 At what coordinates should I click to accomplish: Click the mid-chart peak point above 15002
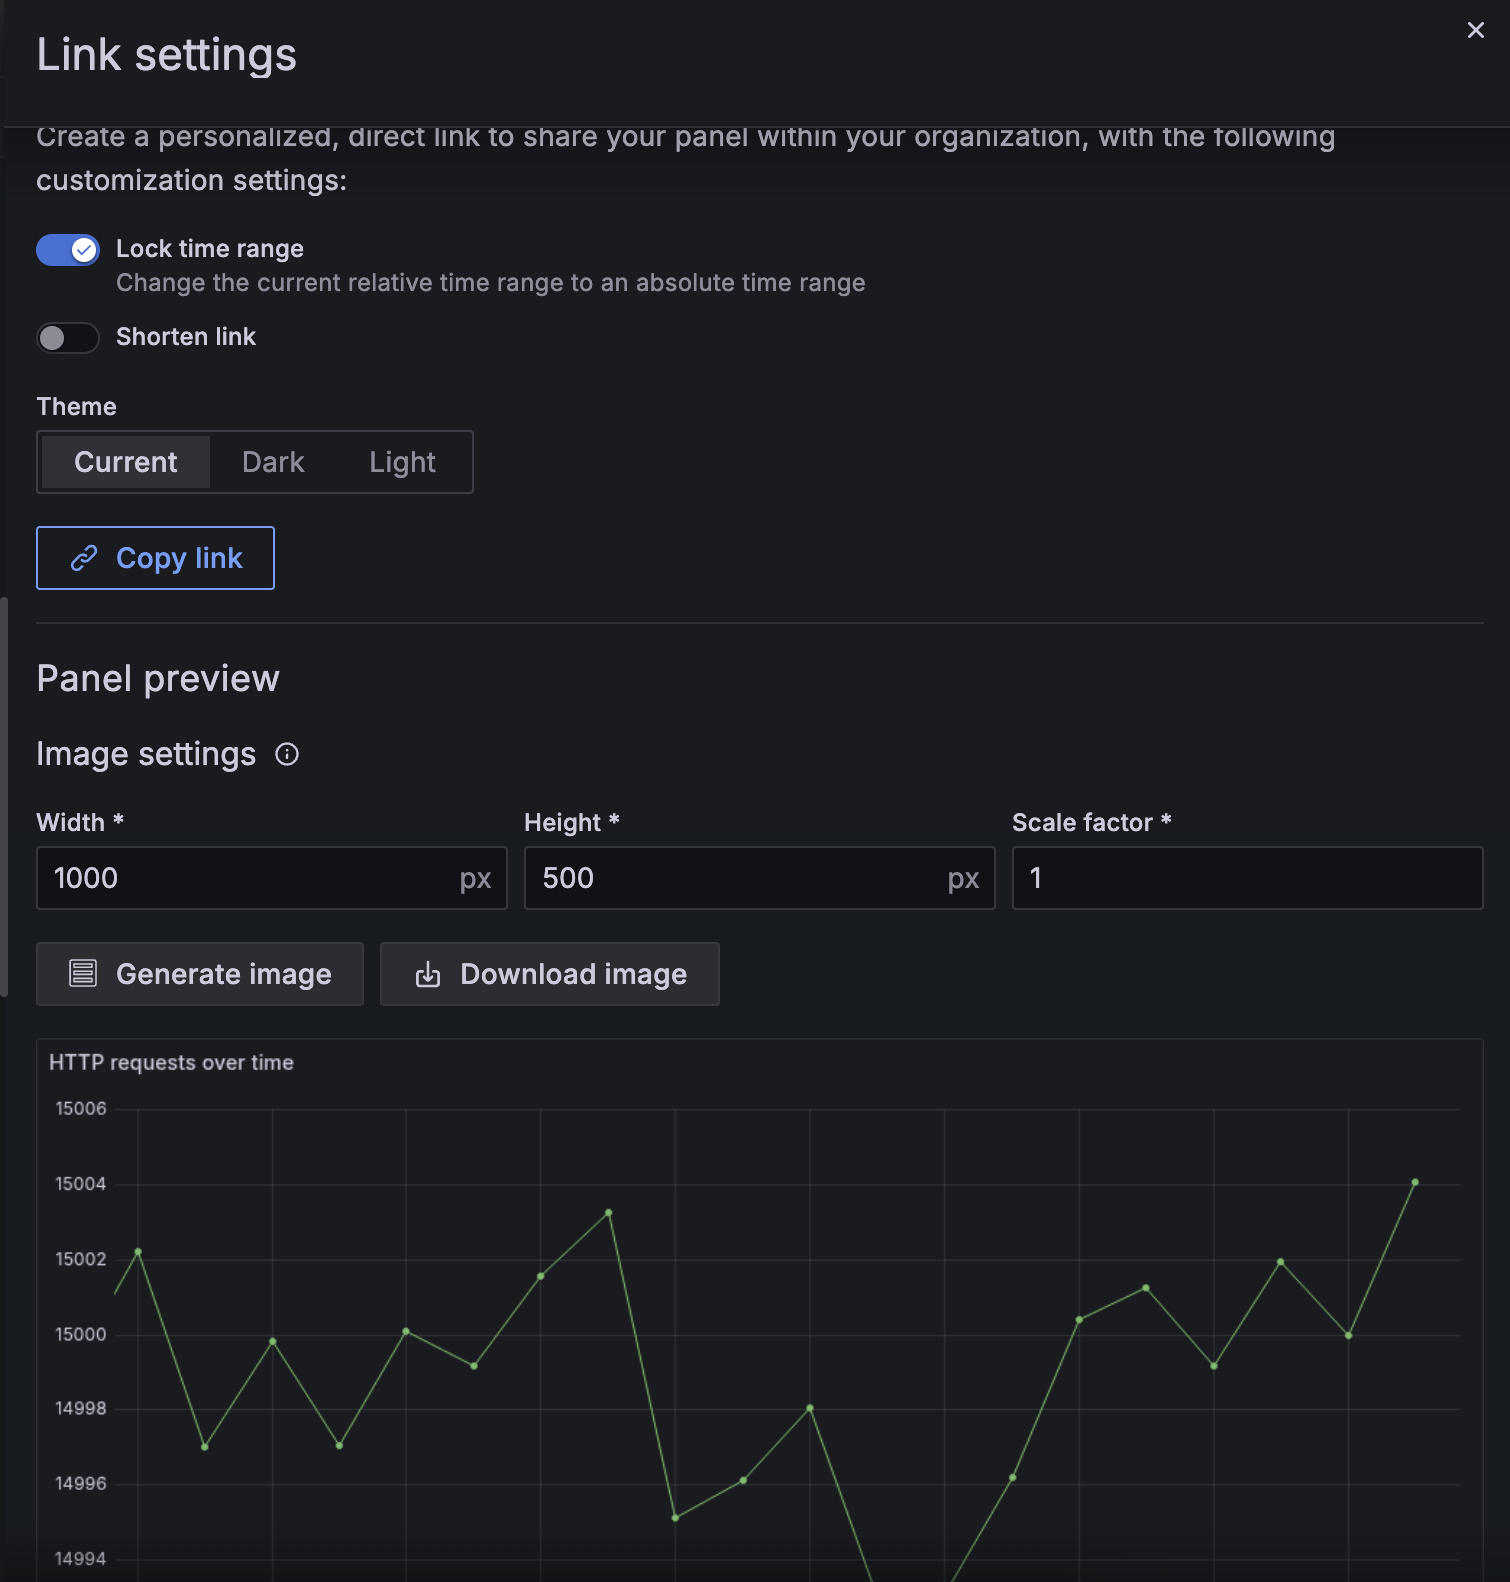609,1213
